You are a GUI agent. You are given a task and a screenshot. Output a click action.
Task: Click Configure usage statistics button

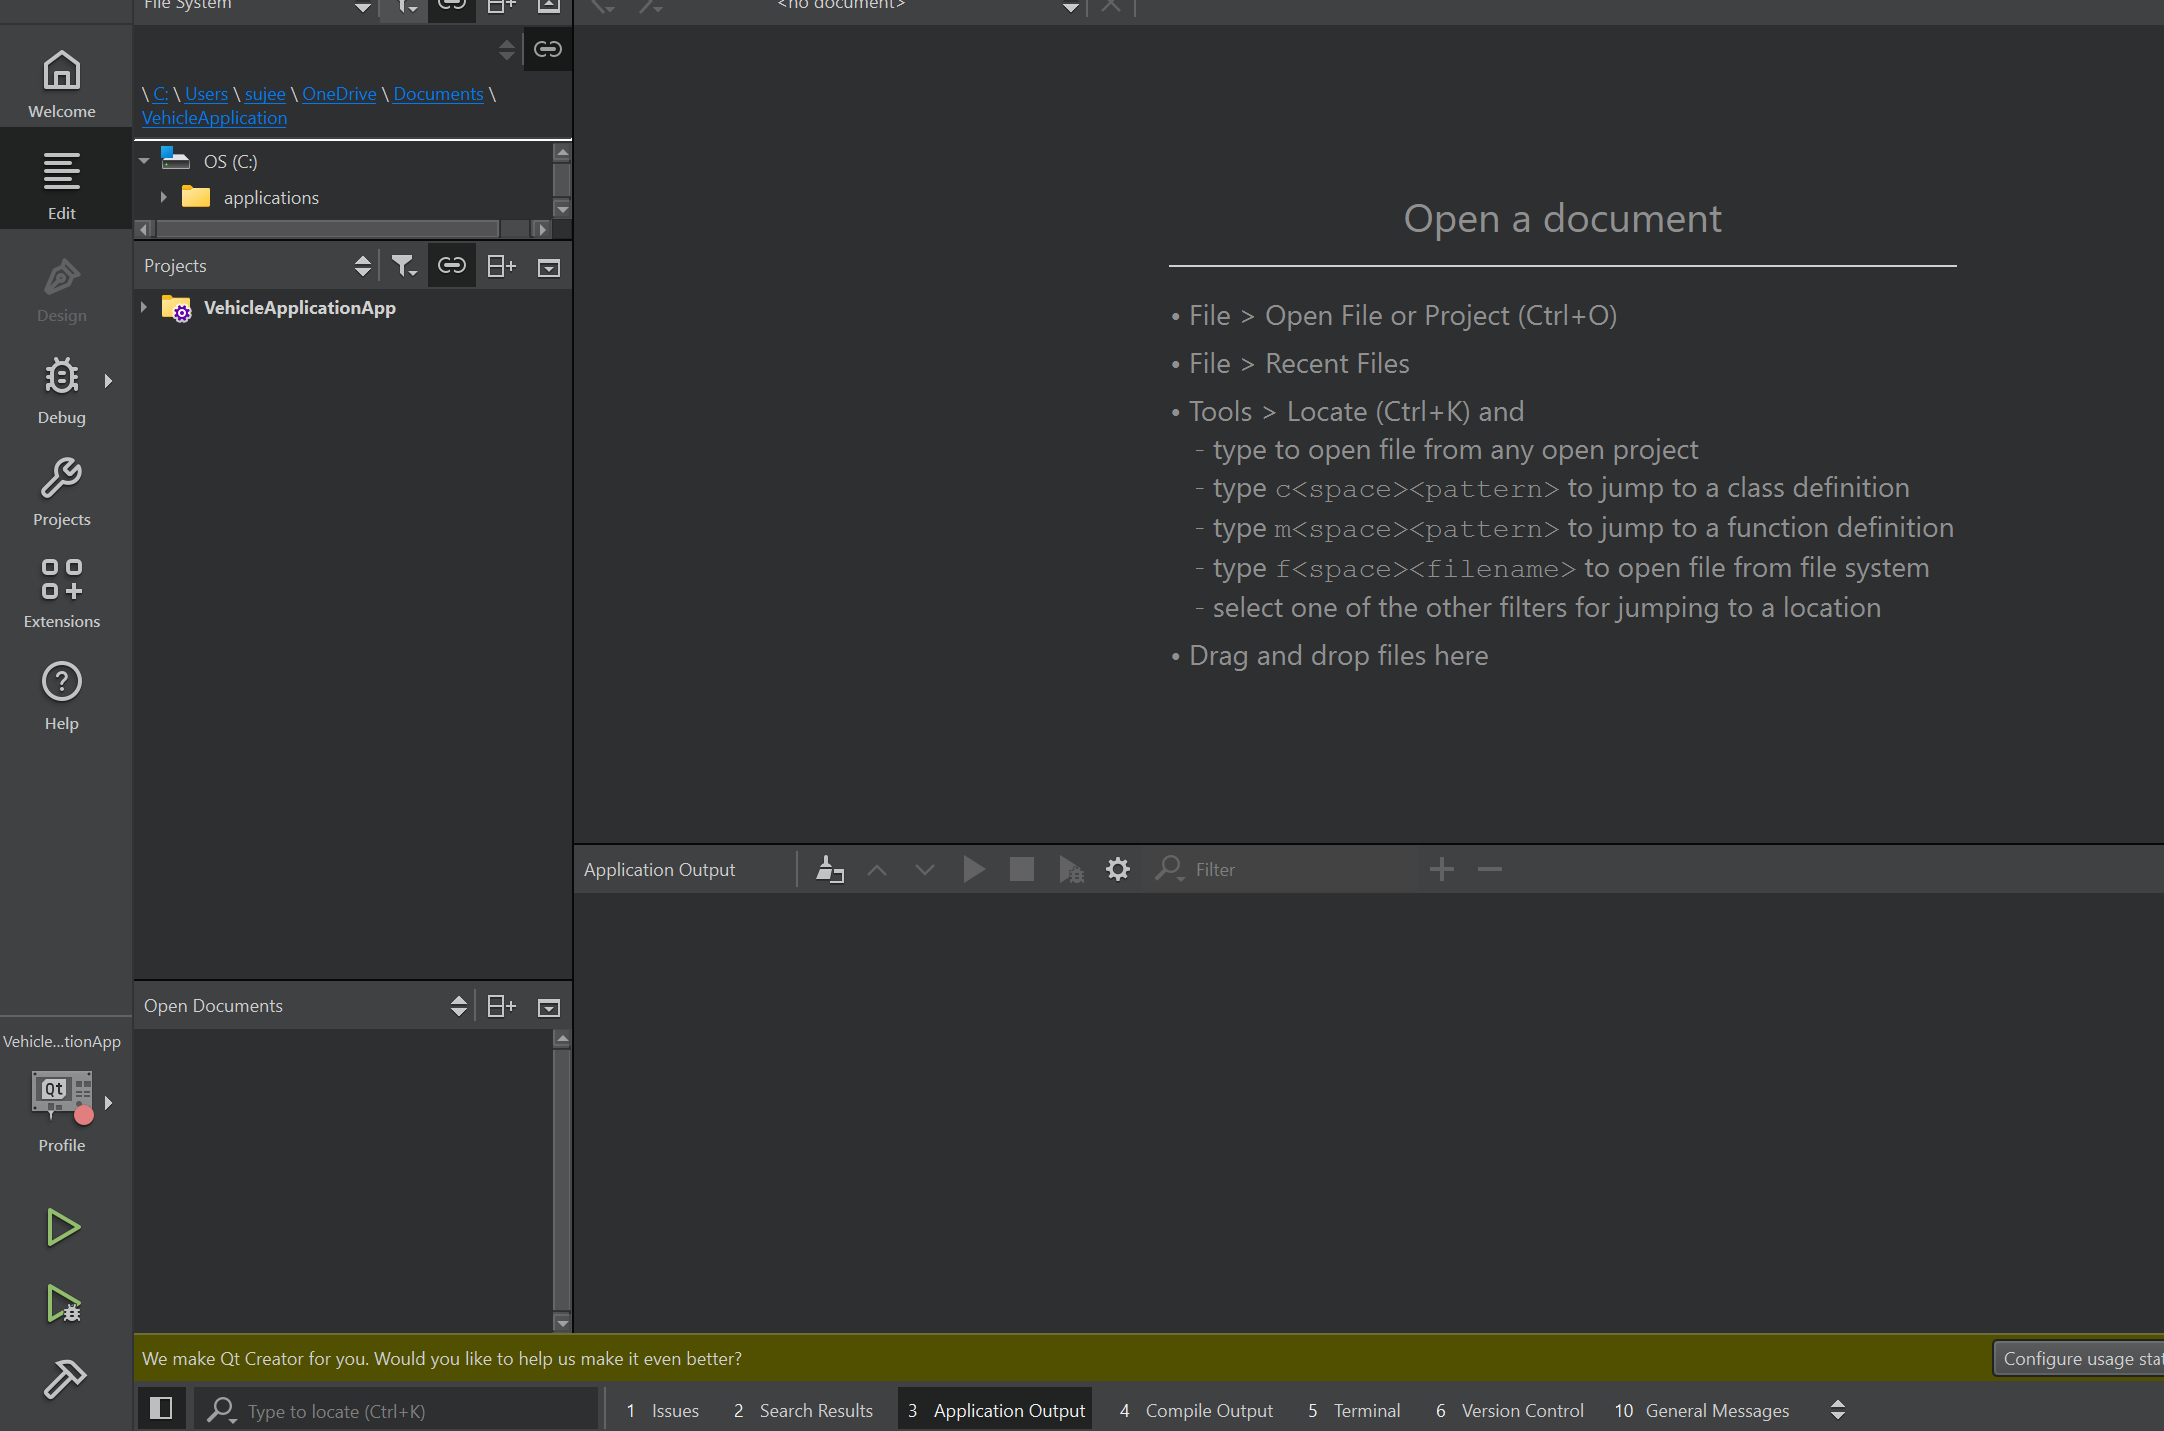coord(2078,1358)
